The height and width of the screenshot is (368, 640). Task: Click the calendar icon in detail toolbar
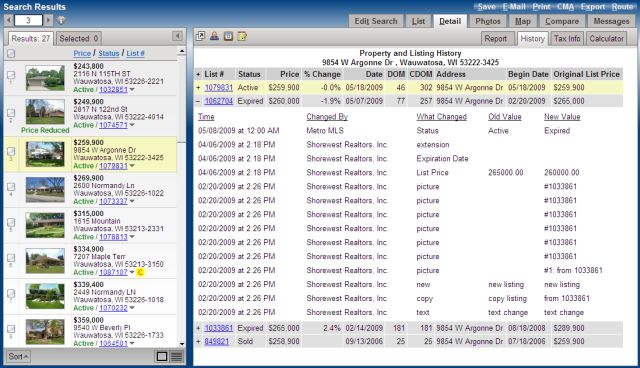coord(228,36)
